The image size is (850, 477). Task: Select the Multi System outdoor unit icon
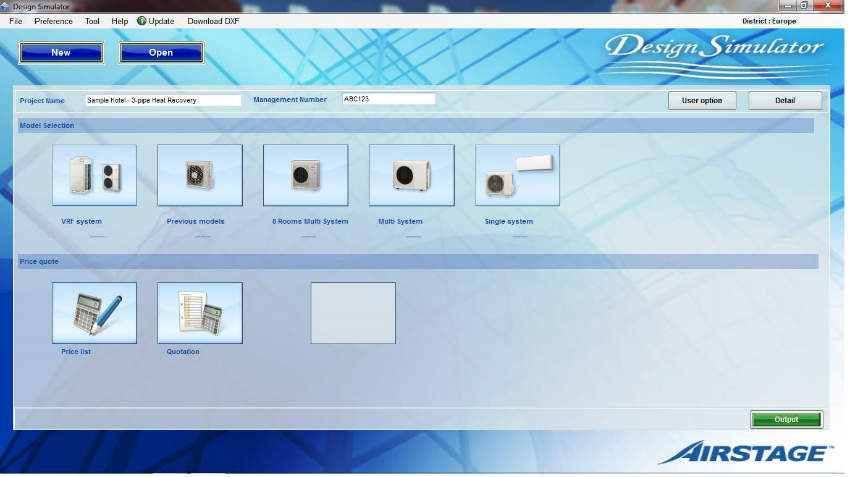pos(411,175)
